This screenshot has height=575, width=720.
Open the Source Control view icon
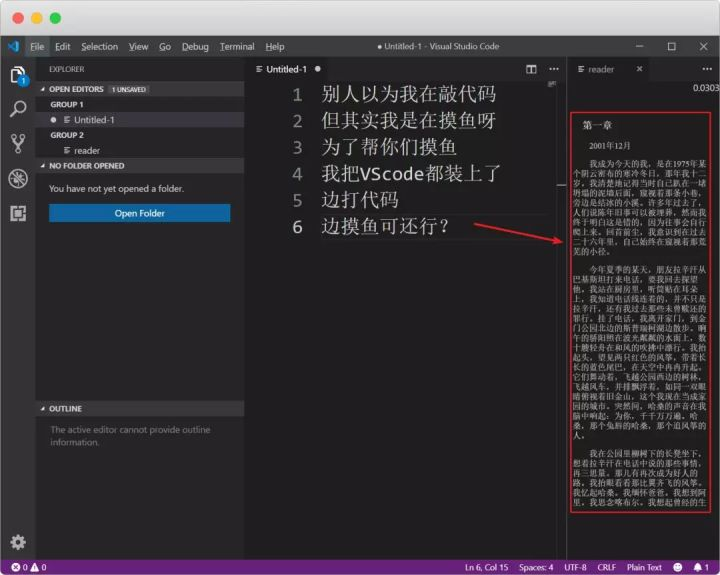click(18, 143)
